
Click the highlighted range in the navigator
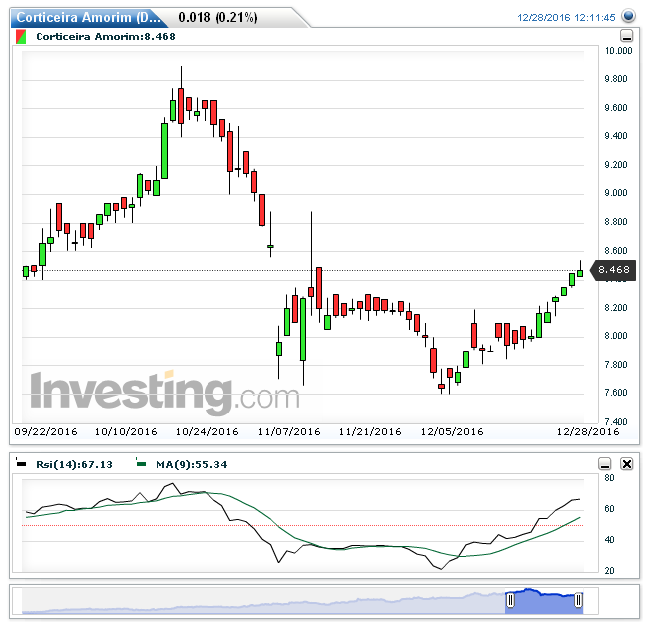pos(544,600)
